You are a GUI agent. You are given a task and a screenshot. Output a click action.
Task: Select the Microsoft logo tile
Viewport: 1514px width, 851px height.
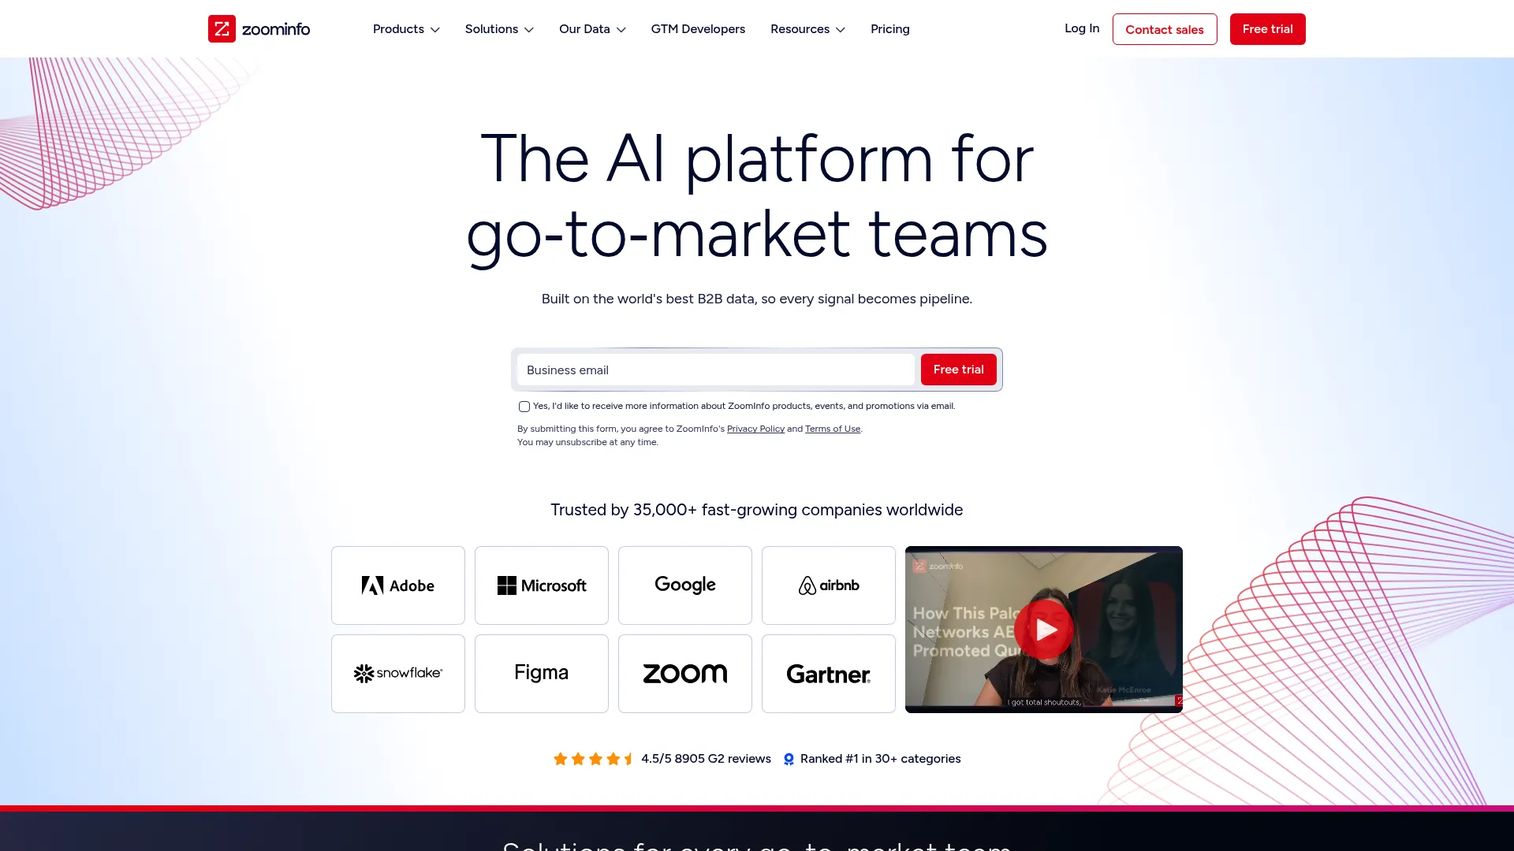pos(541,585)
